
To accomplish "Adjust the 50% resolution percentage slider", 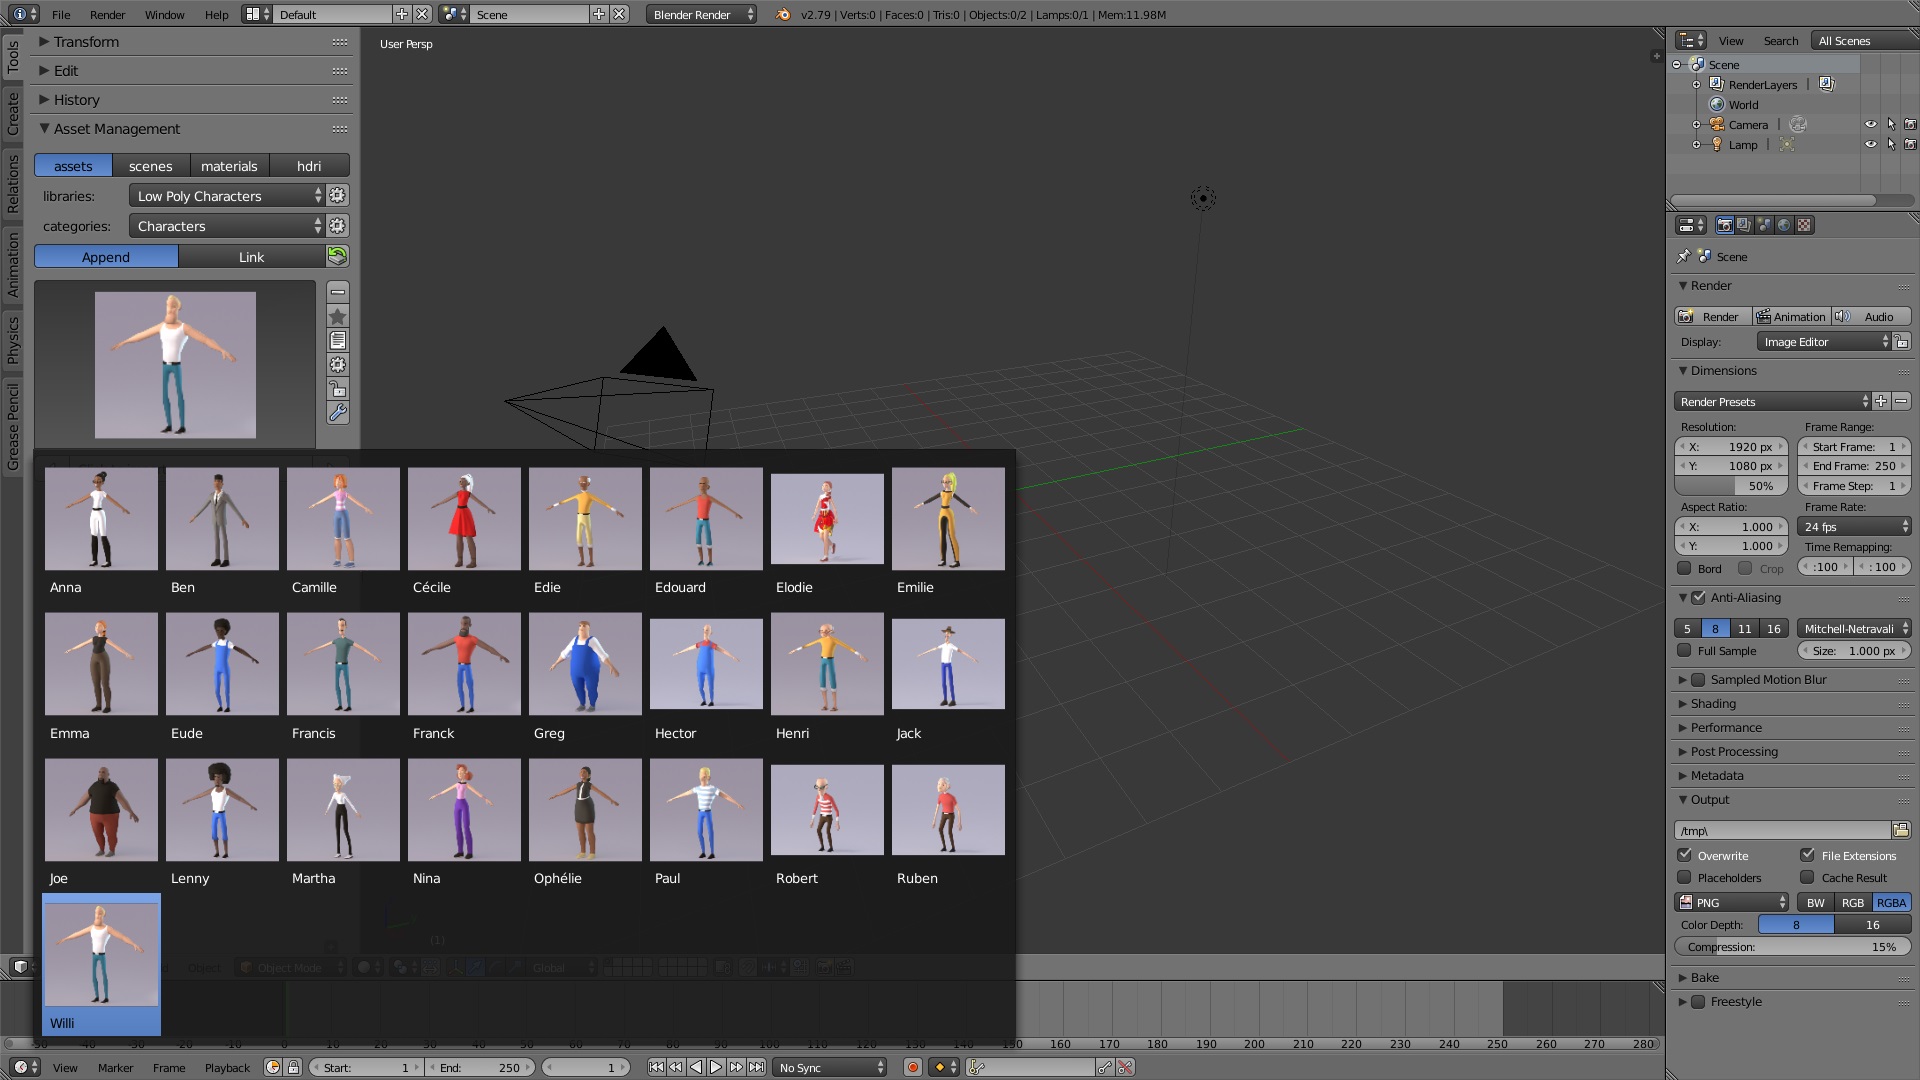I will tap(1731, 485).
